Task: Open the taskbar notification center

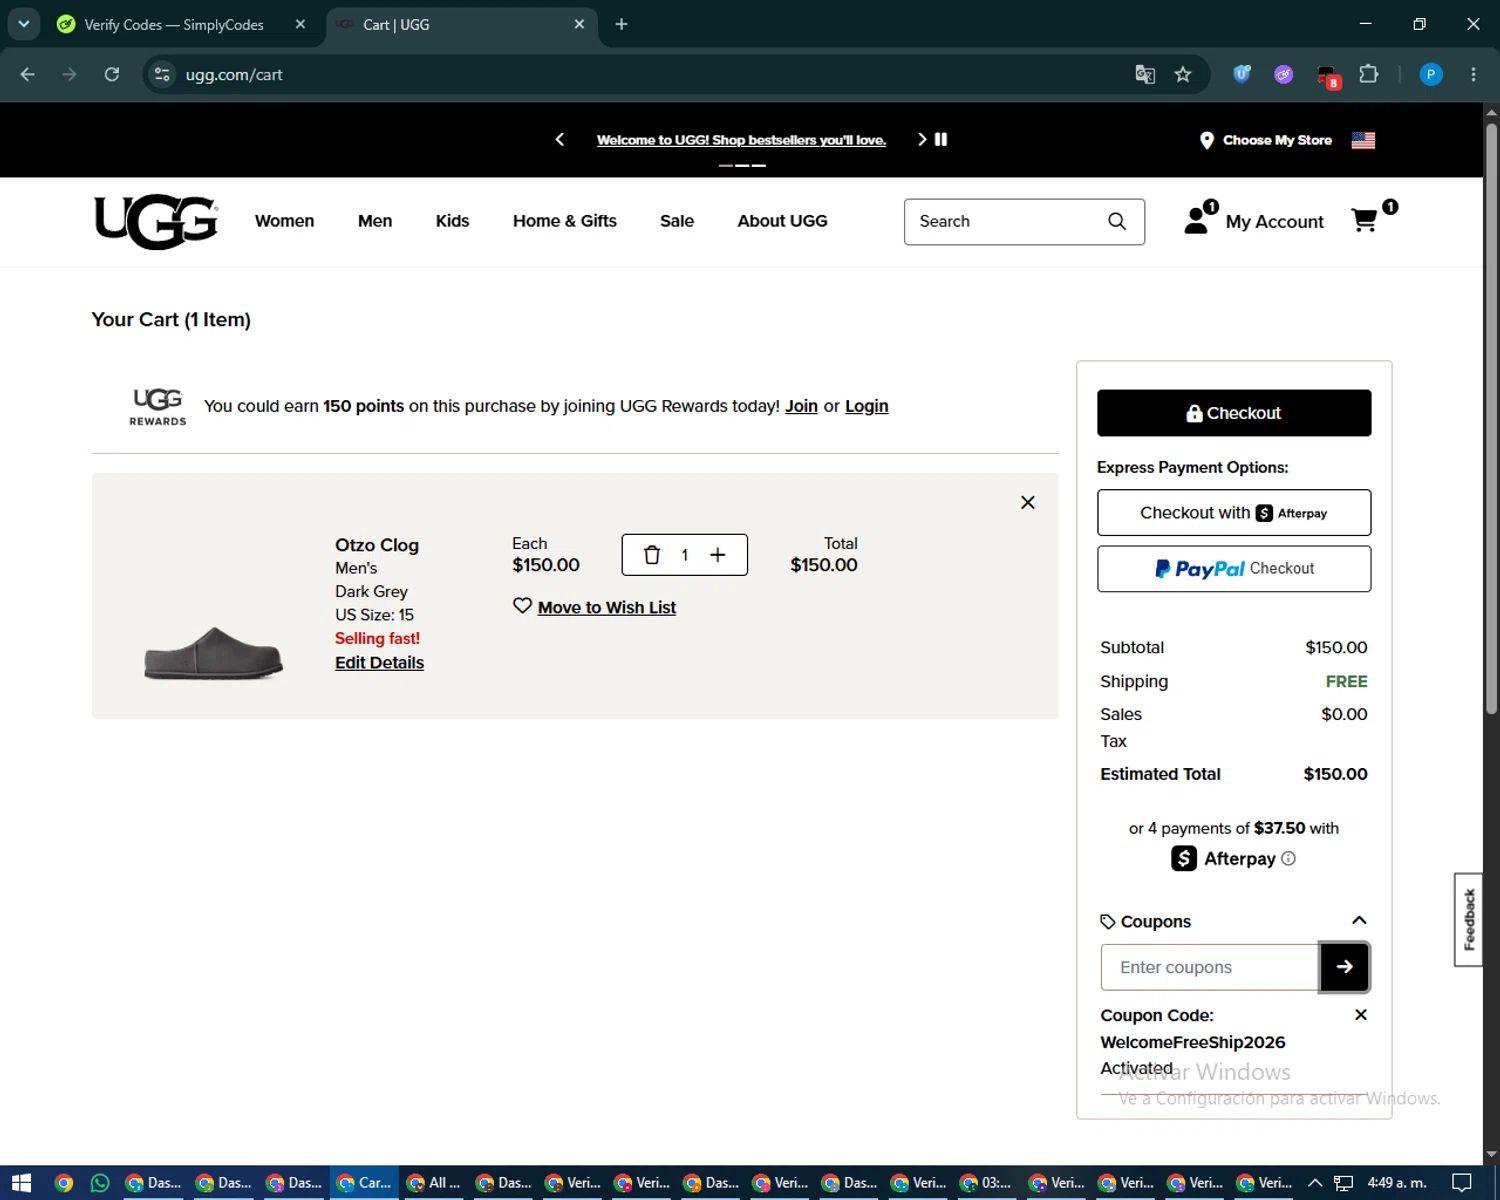Action: 1461,1183
